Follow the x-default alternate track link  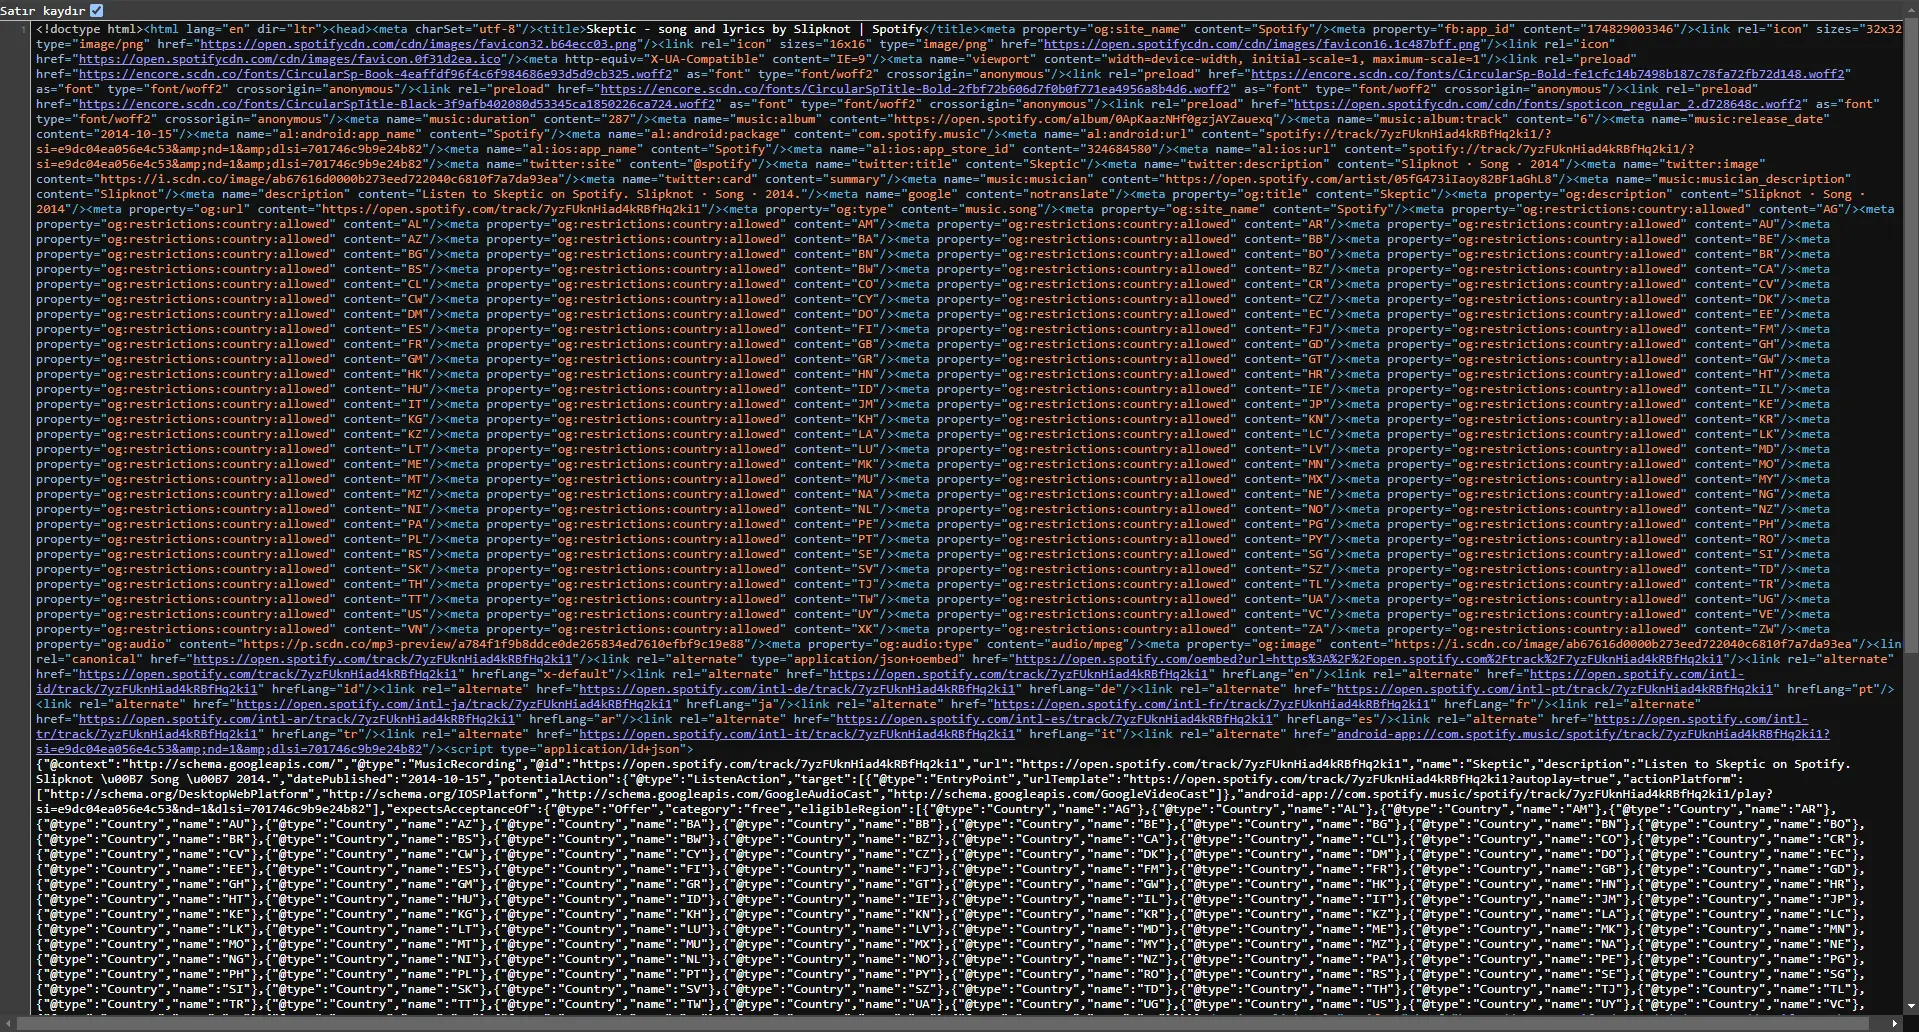click(268, 674)
